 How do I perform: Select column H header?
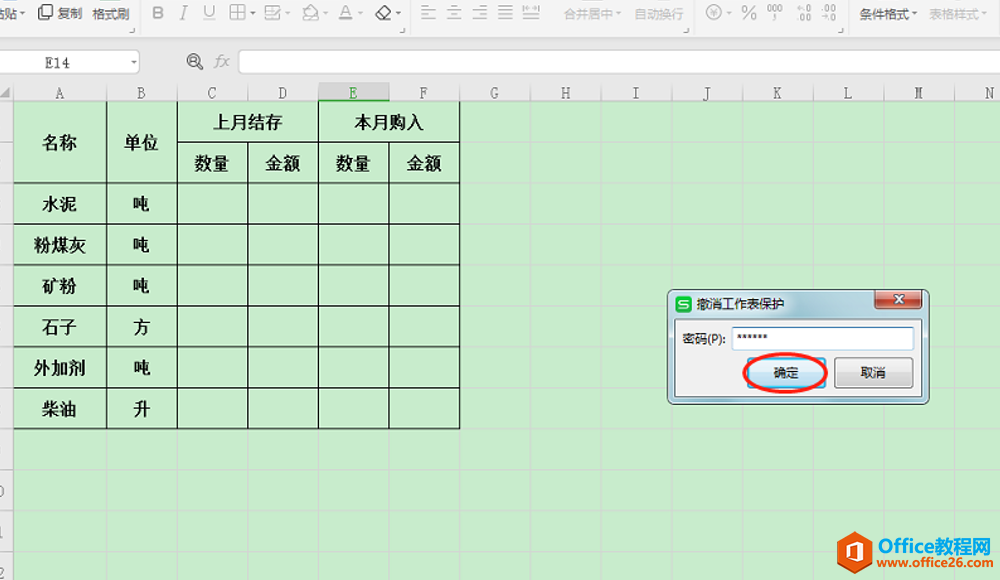coord(566,93)
